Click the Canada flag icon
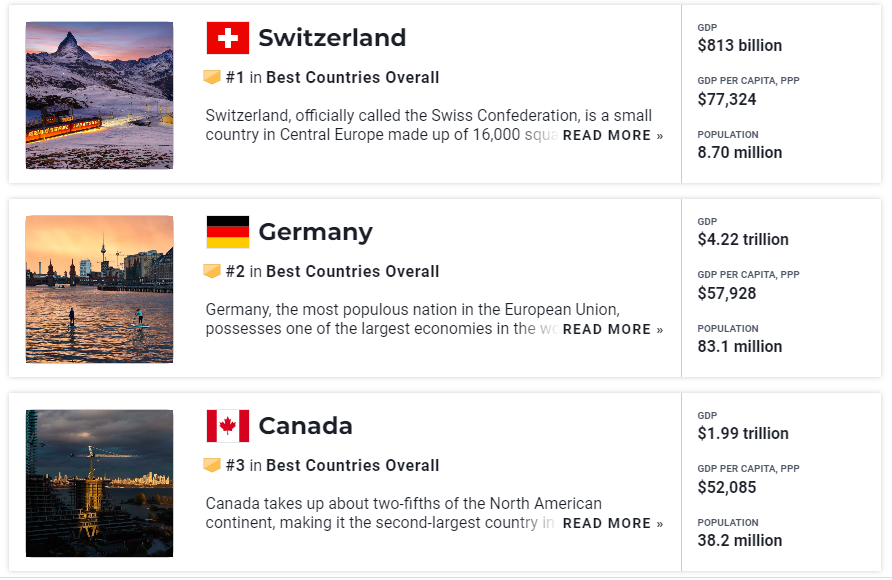Image resolution: width=892 pixels, height=580 pixels. pyautogui.click(x=228, y=426)
